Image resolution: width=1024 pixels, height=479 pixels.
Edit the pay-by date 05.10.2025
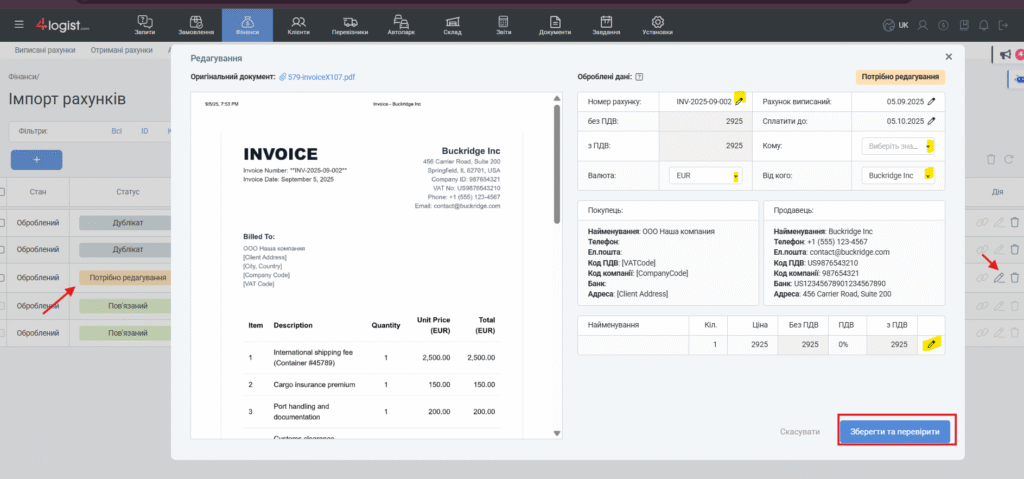tap(932, 123)
